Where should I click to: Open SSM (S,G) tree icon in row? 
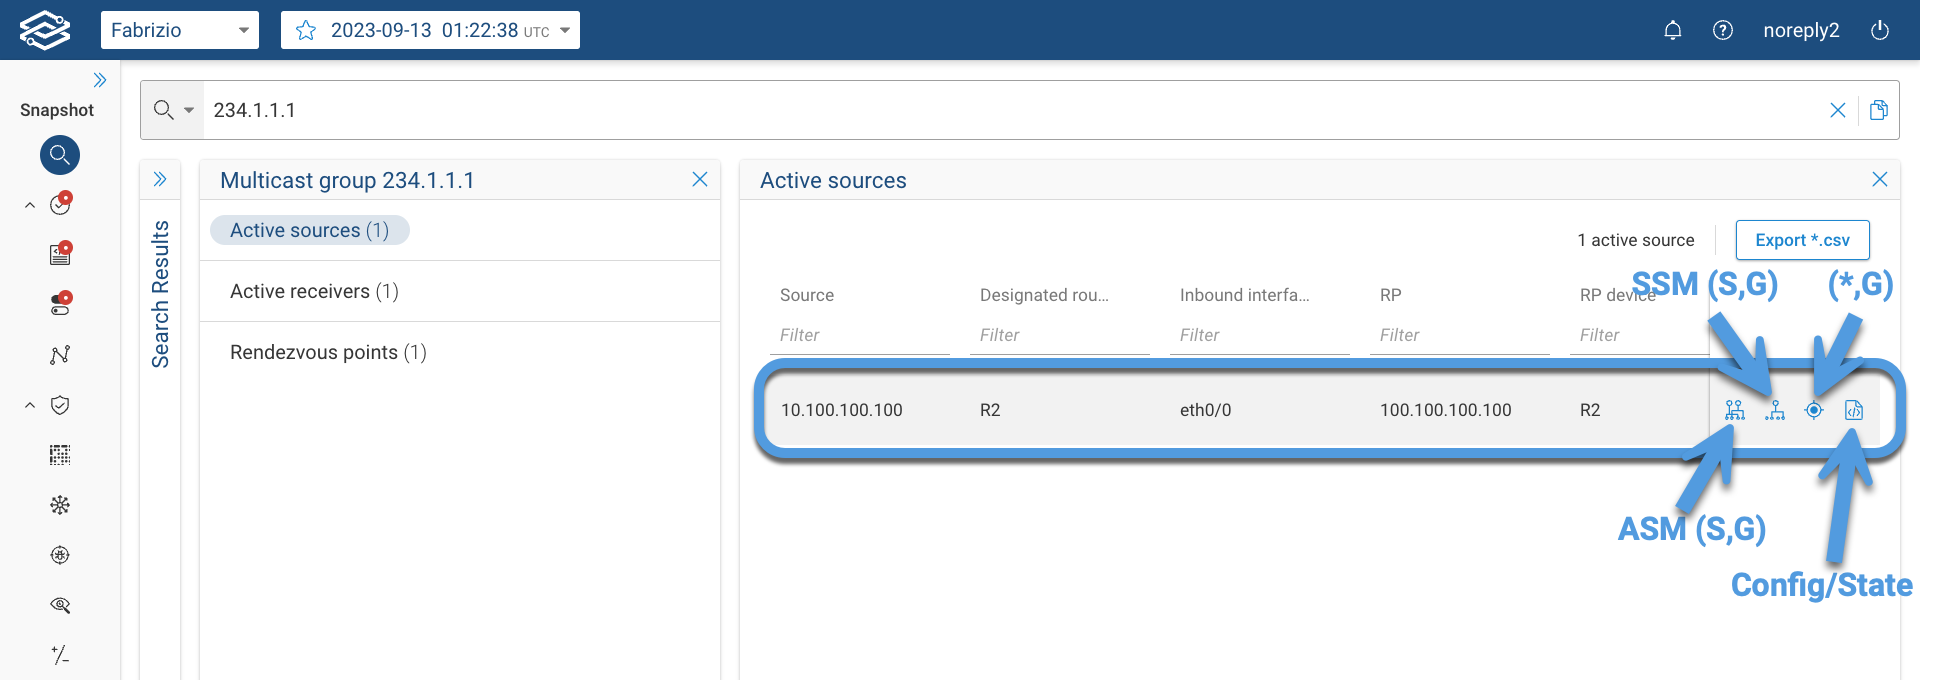click(x=1775, y=410)
